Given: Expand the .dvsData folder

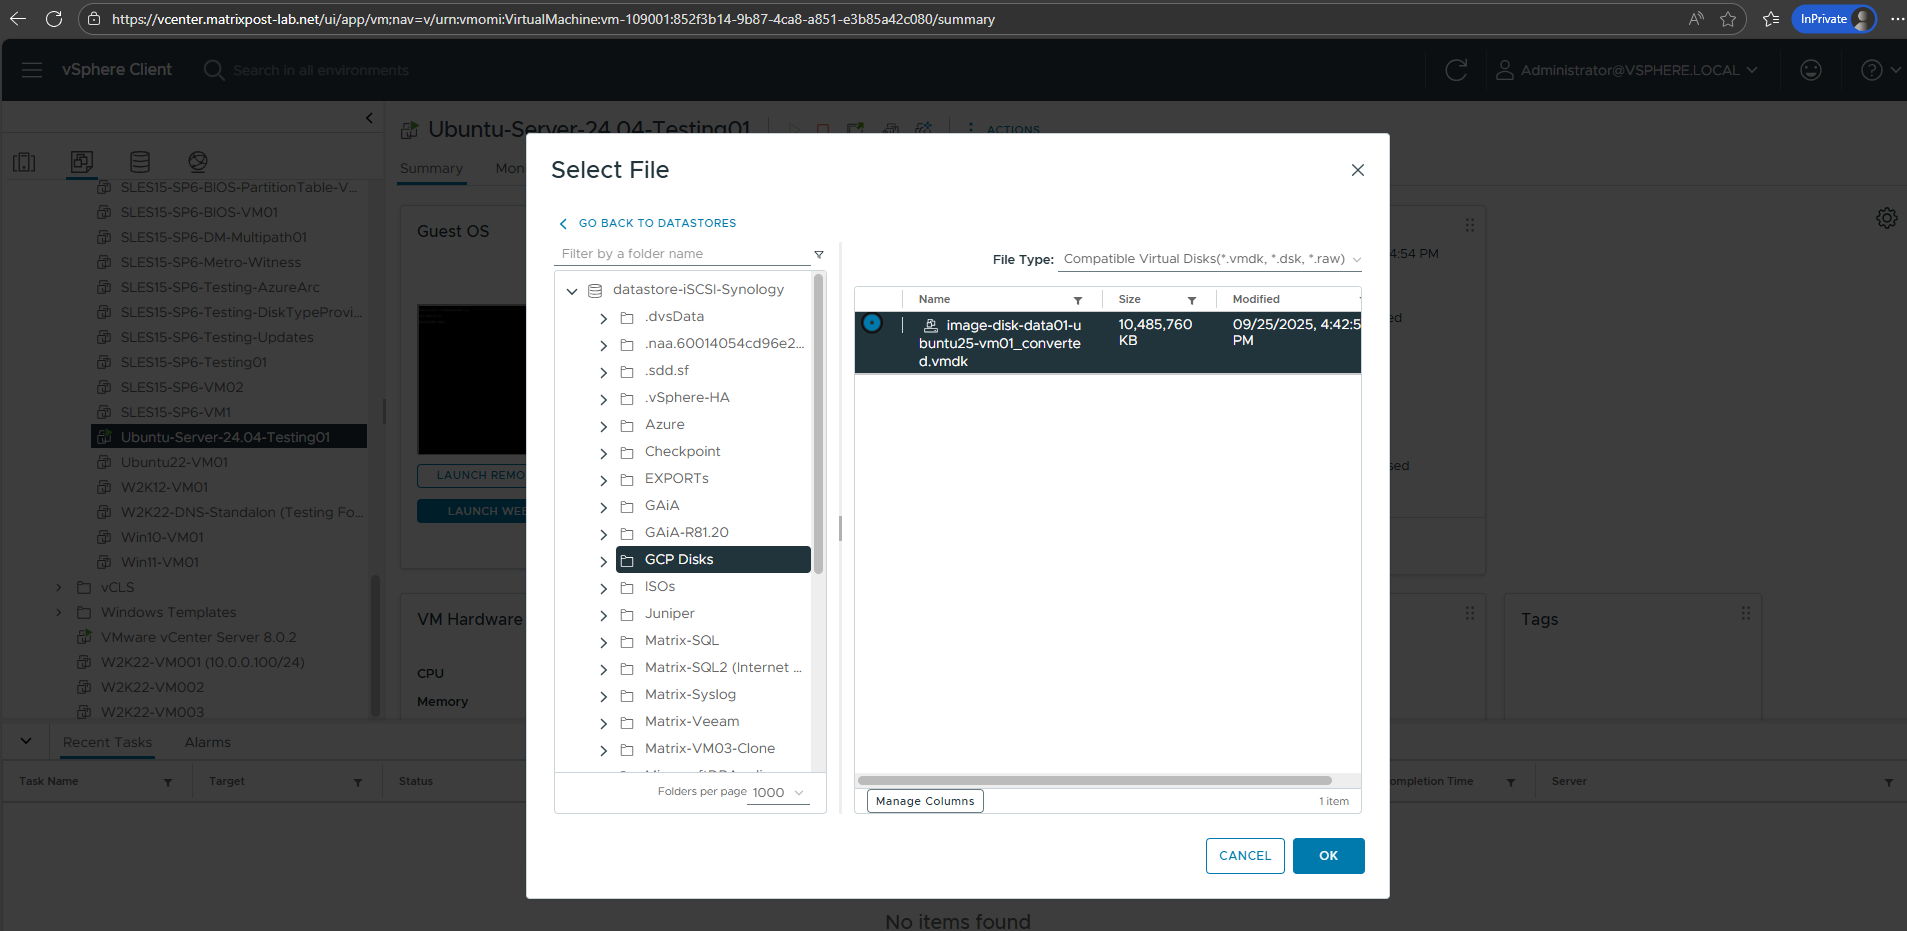Looking at the screenshot, I should [x=603, y=318].
